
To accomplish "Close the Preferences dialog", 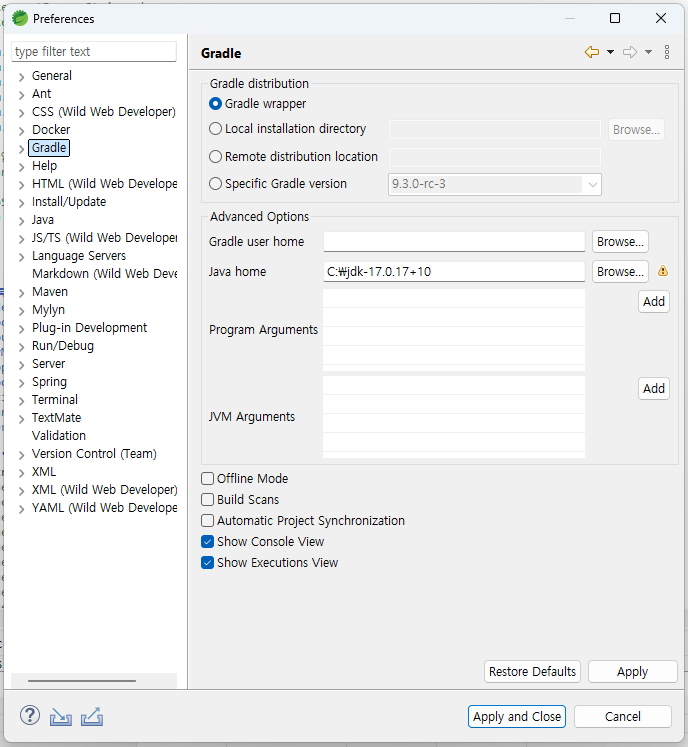I will point(661,18).
